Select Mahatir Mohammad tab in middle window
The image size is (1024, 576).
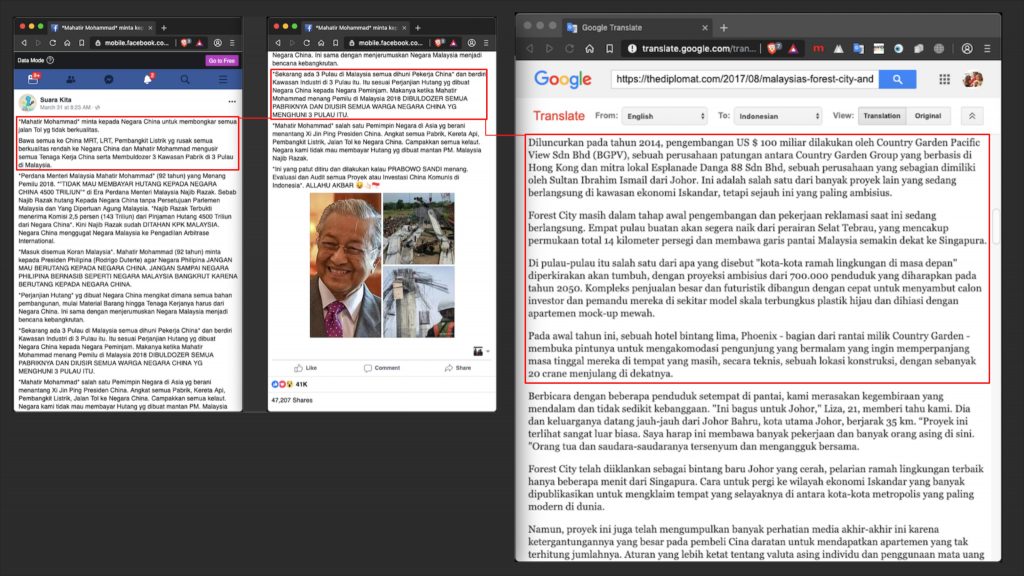coord(357,27)
